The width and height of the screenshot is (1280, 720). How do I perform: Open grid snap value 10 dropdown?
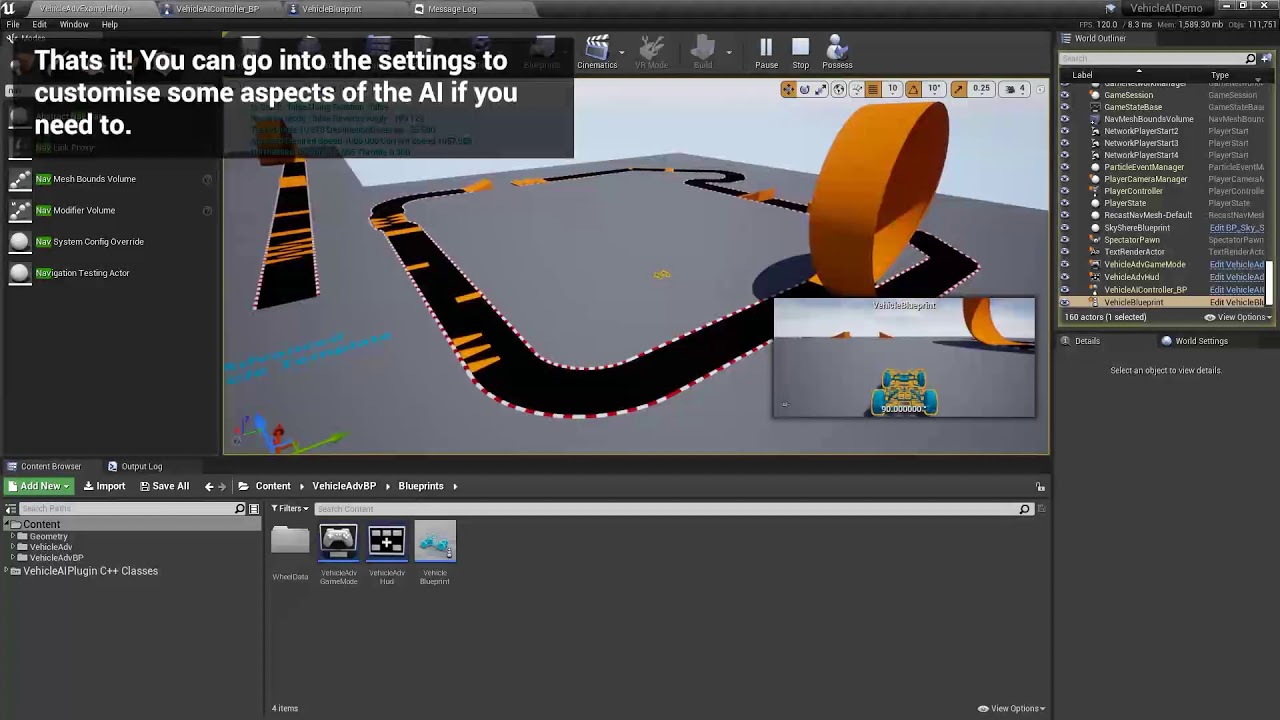click(892, 89)
